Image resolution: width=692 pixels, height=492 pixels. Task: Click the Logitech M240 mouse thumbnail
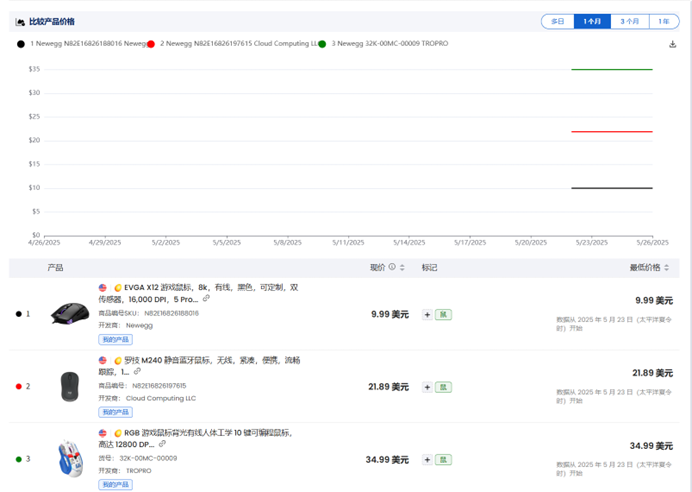point(70,387)
